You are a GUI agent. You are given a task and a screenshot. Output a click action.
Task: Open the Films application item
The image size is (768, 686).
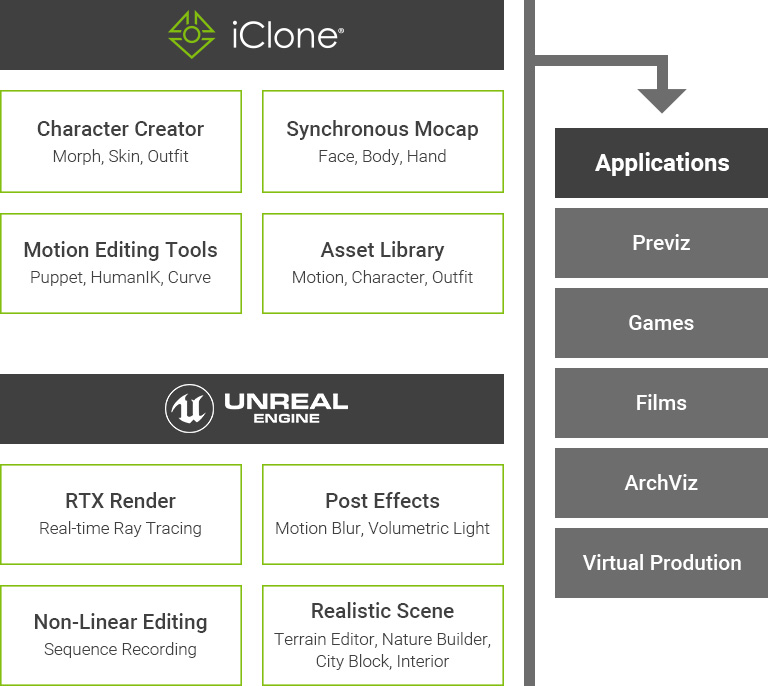pyautogui.click(x=661, y=403)
